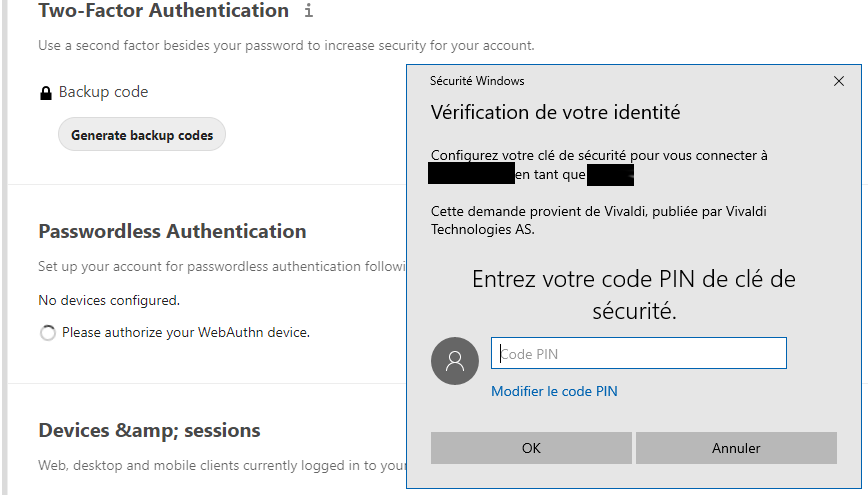This screenshot has height=495, width=868.
Task: Click 'Please authorize your WebAuthn device.' message
Action: tap(186, 332)
